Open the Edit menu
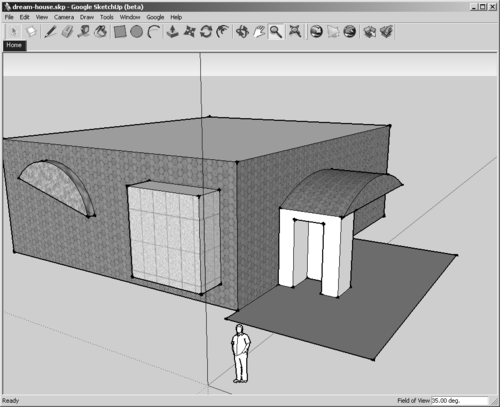 (x=24, y=17)
